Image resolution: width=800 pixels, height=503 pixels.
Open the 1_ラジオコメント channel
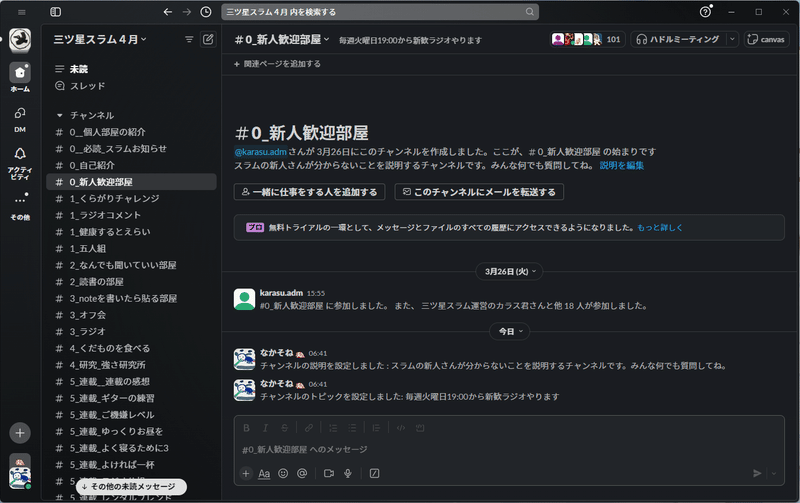132,215
